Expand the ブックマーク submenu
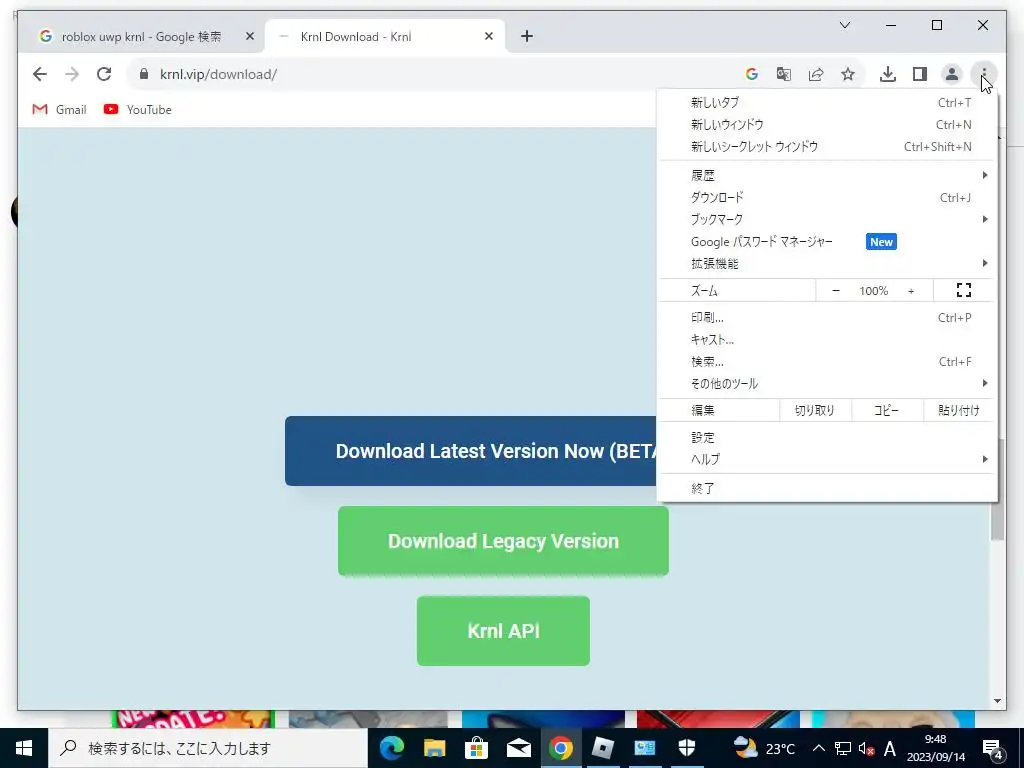 (827, 219)
